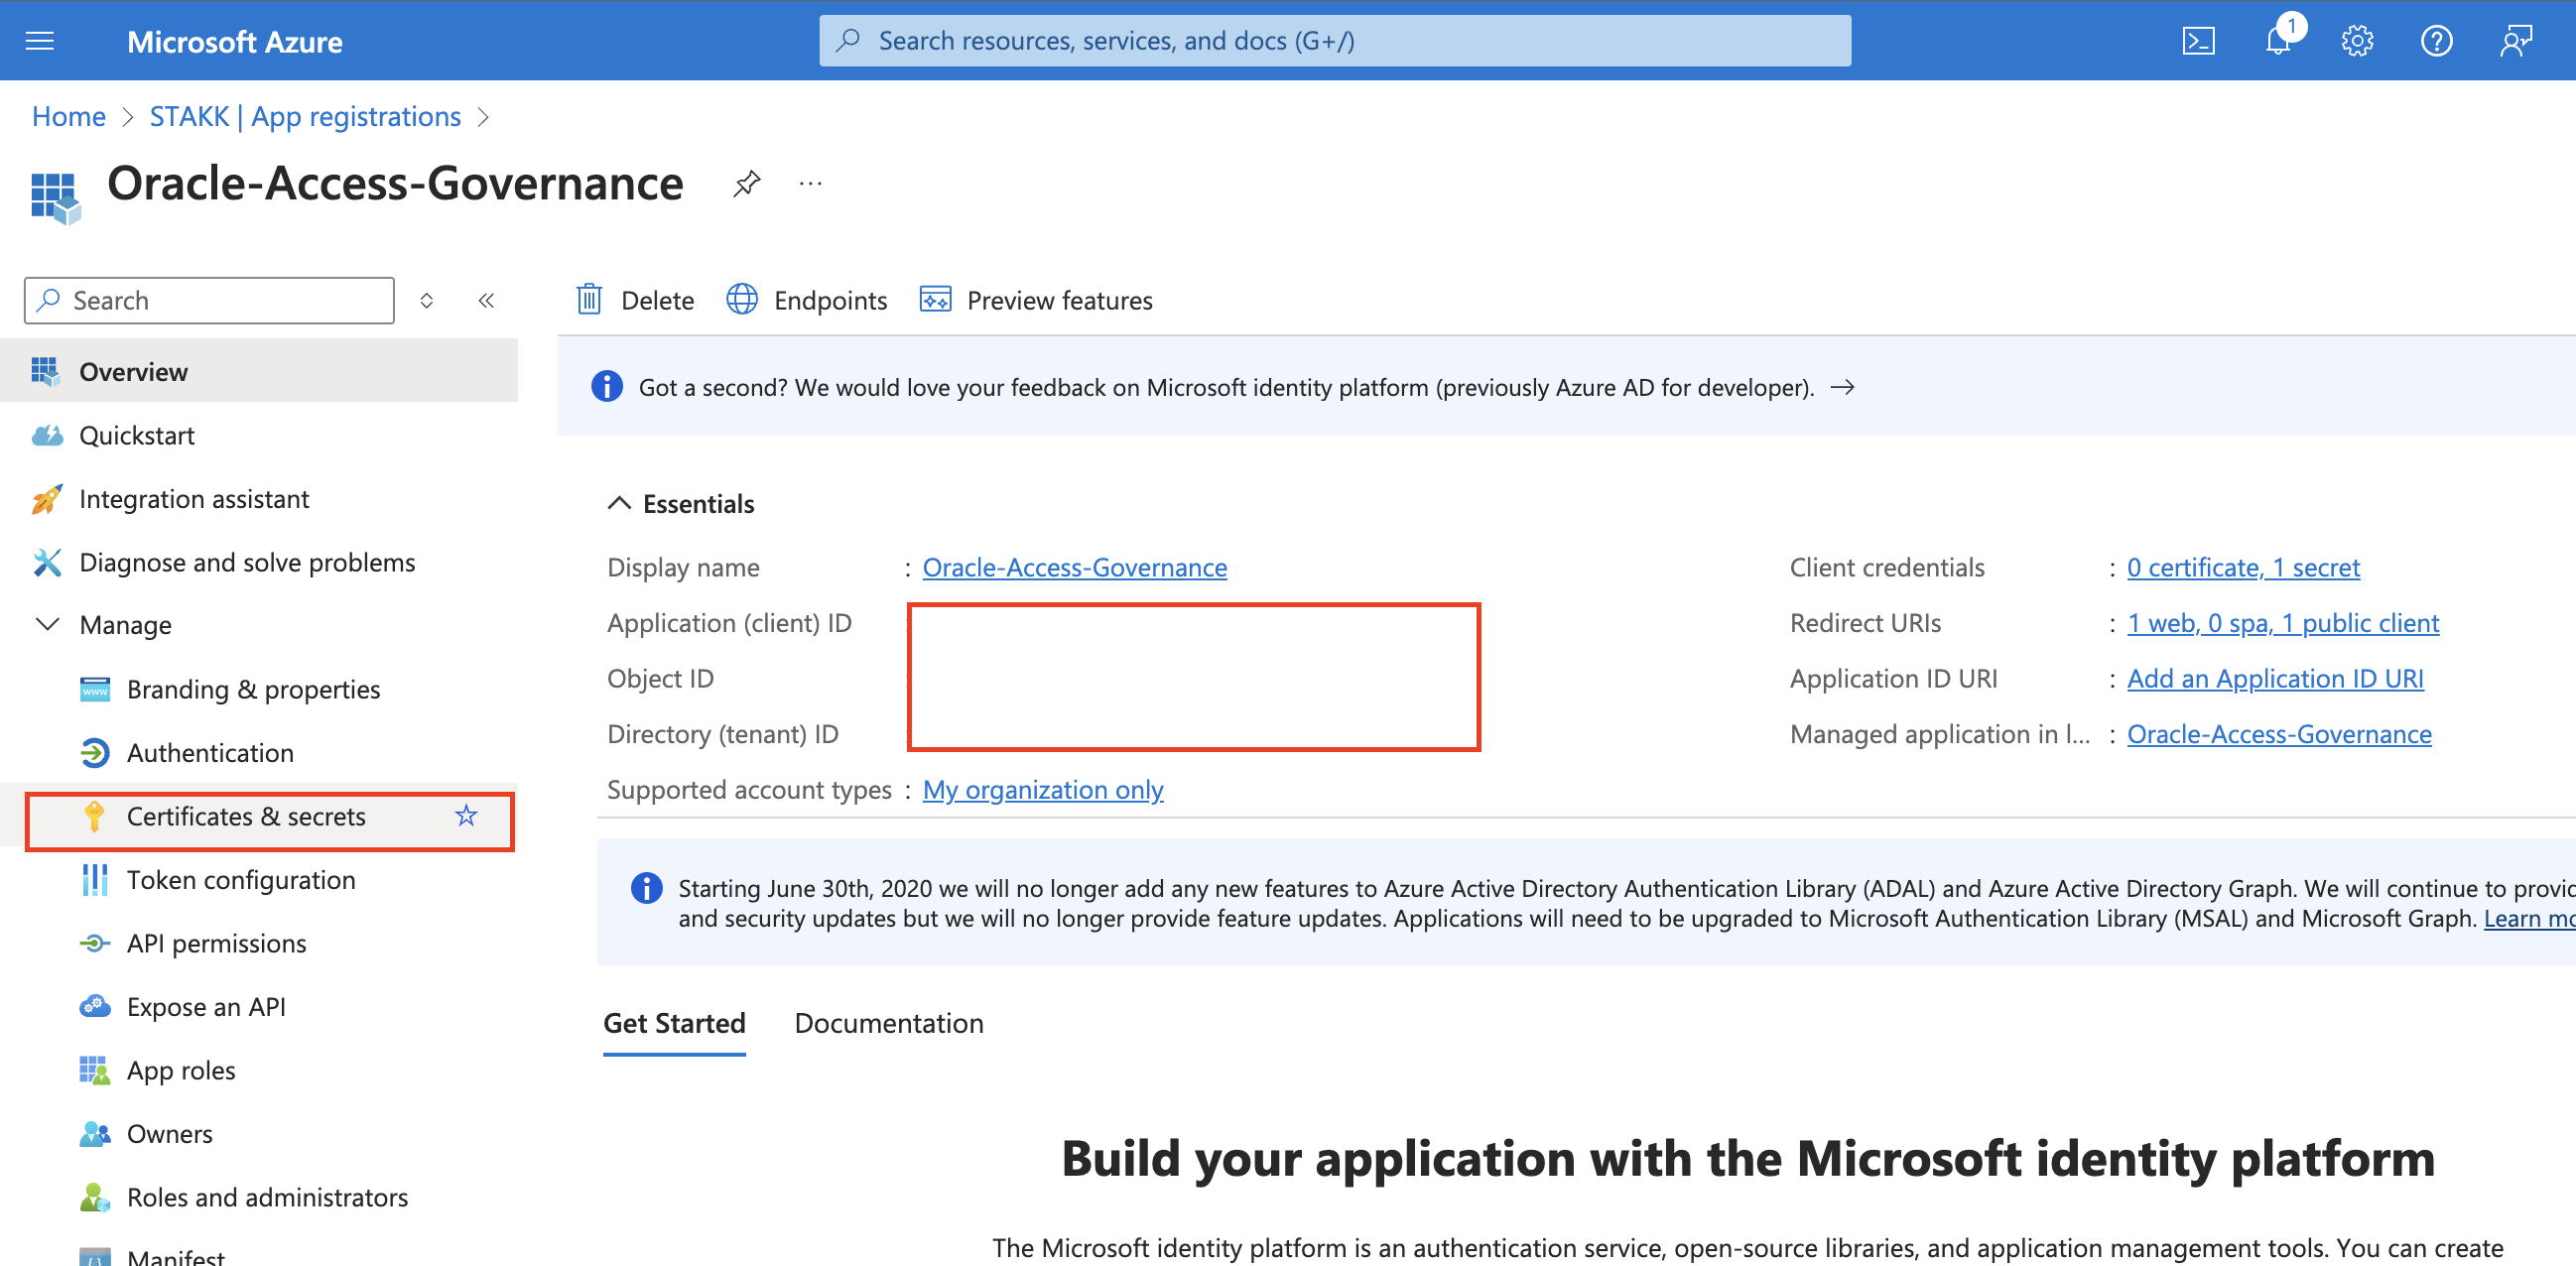The height and width of the screenshot is (1266, 2576).
Task: Open the 0 certificate, 1 secret link
Action: (2243, 567)
